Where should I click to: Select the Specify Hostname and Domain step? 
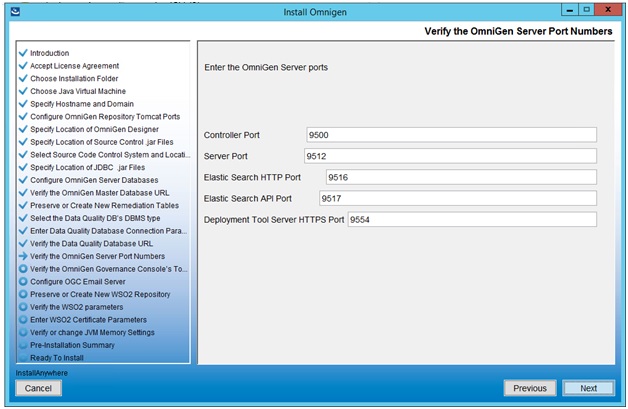82,104
